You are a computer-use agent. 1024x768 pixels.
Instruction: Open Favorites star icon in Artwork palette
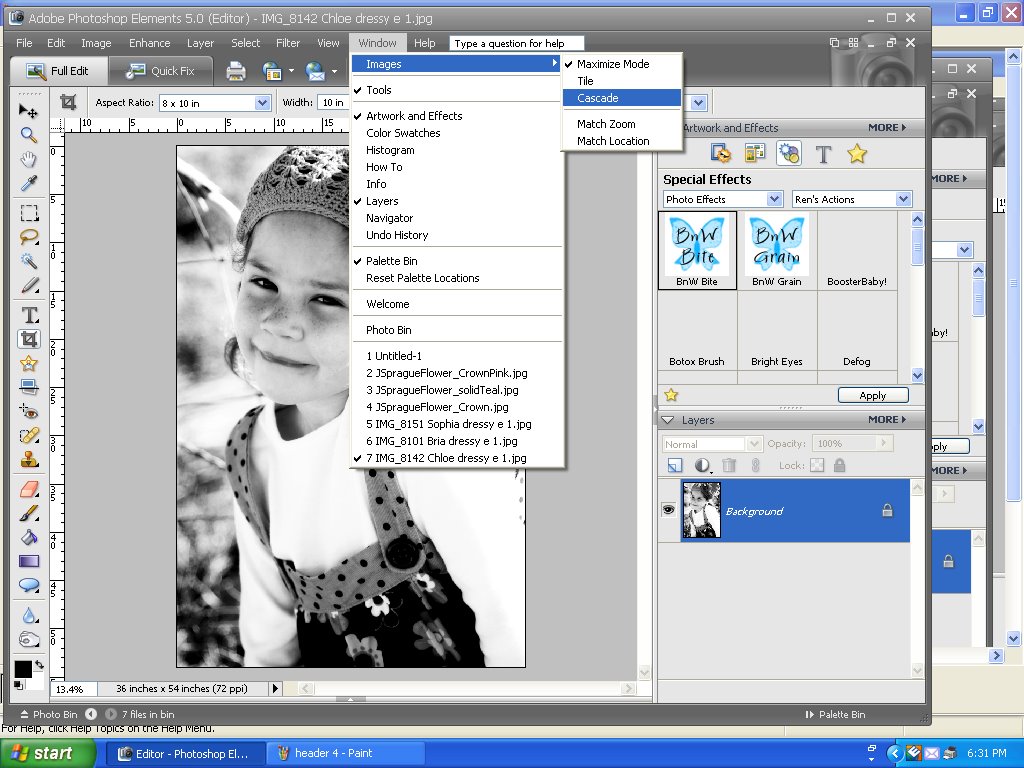click(857, 154)
